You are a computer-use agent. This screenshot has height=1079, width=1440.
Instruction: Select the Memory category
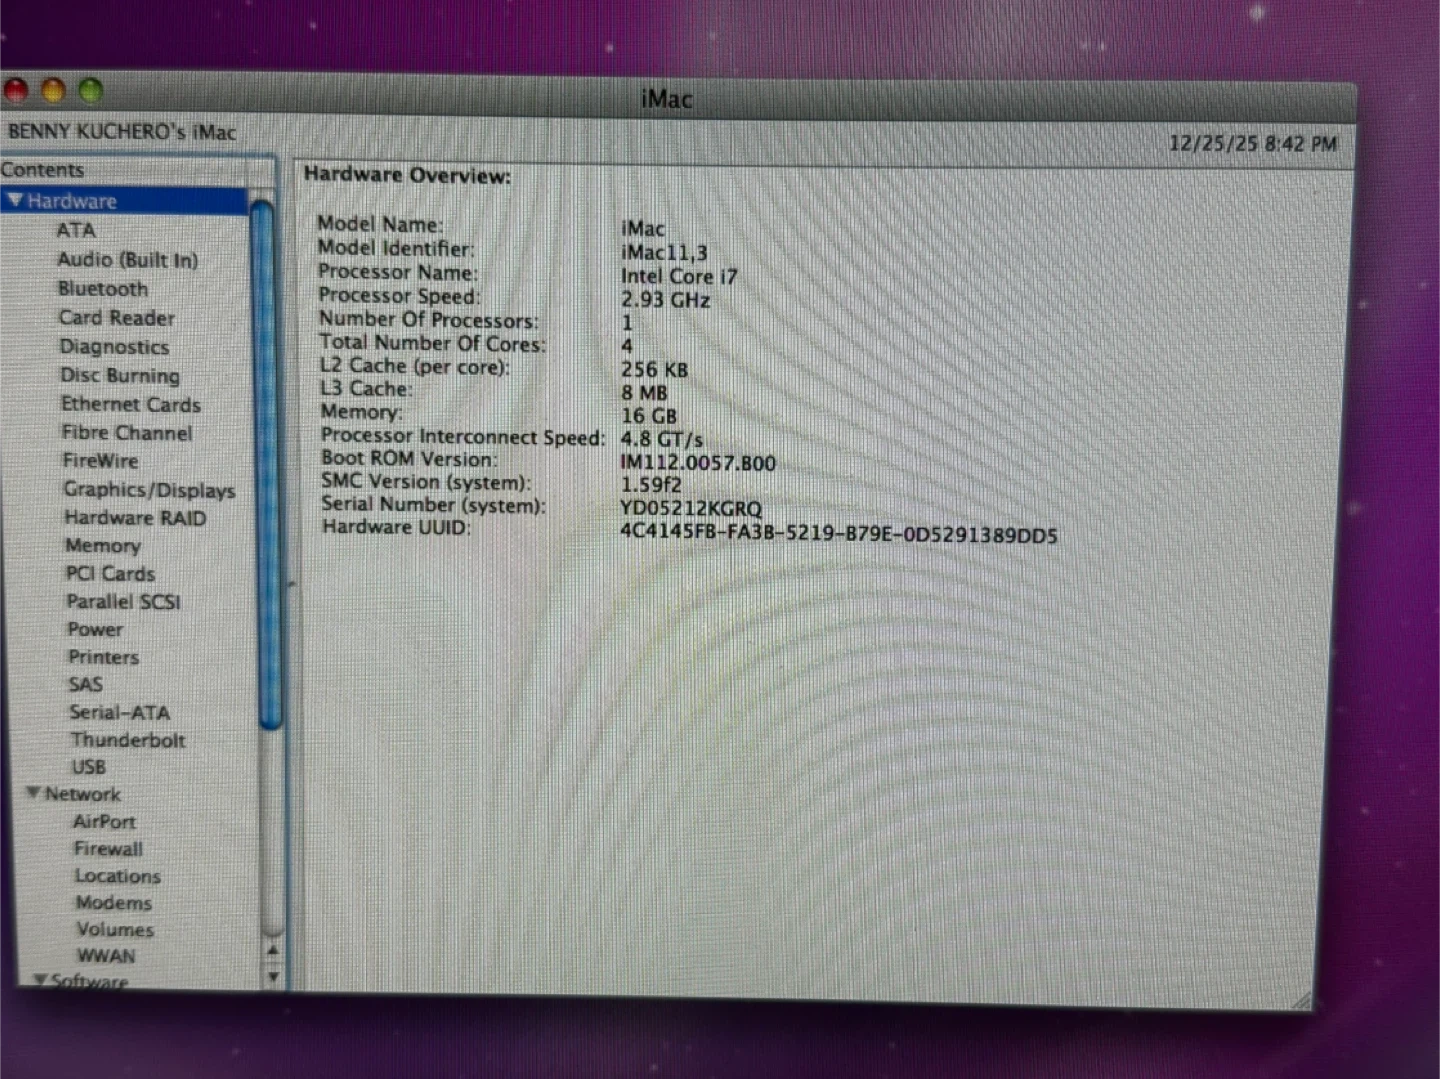tap(102, 546)
